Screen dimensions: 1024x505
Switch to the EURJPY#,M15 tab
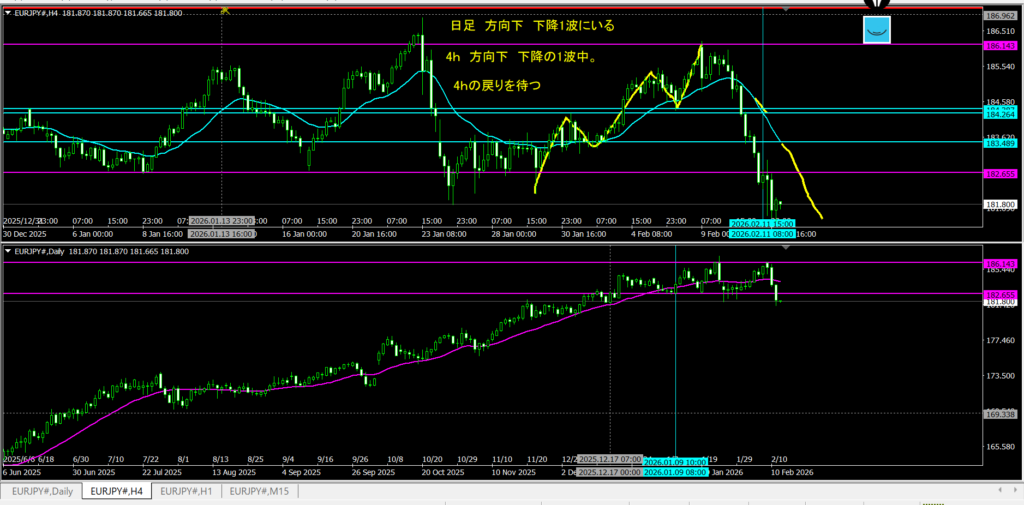pos(258,491)
